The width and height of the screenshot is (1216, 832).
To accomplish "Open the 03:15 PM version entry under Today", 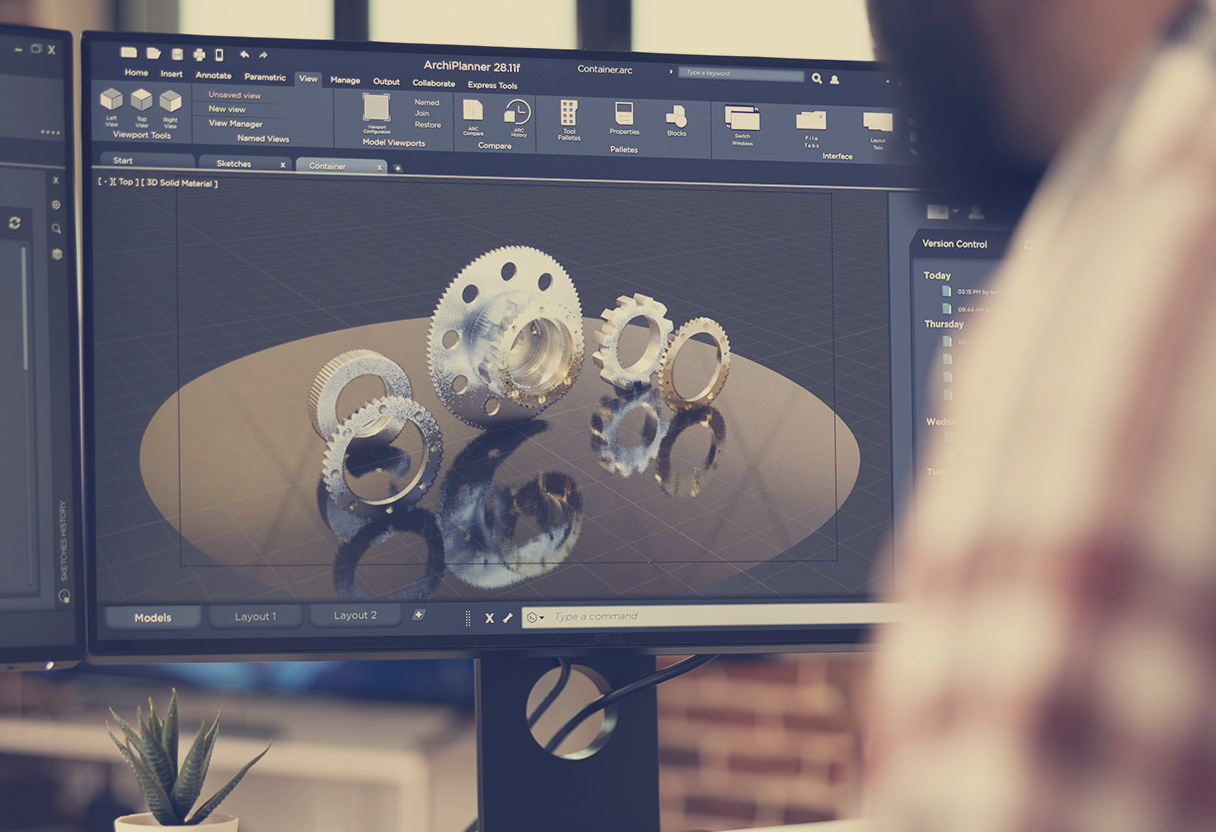I will [971, 291].
